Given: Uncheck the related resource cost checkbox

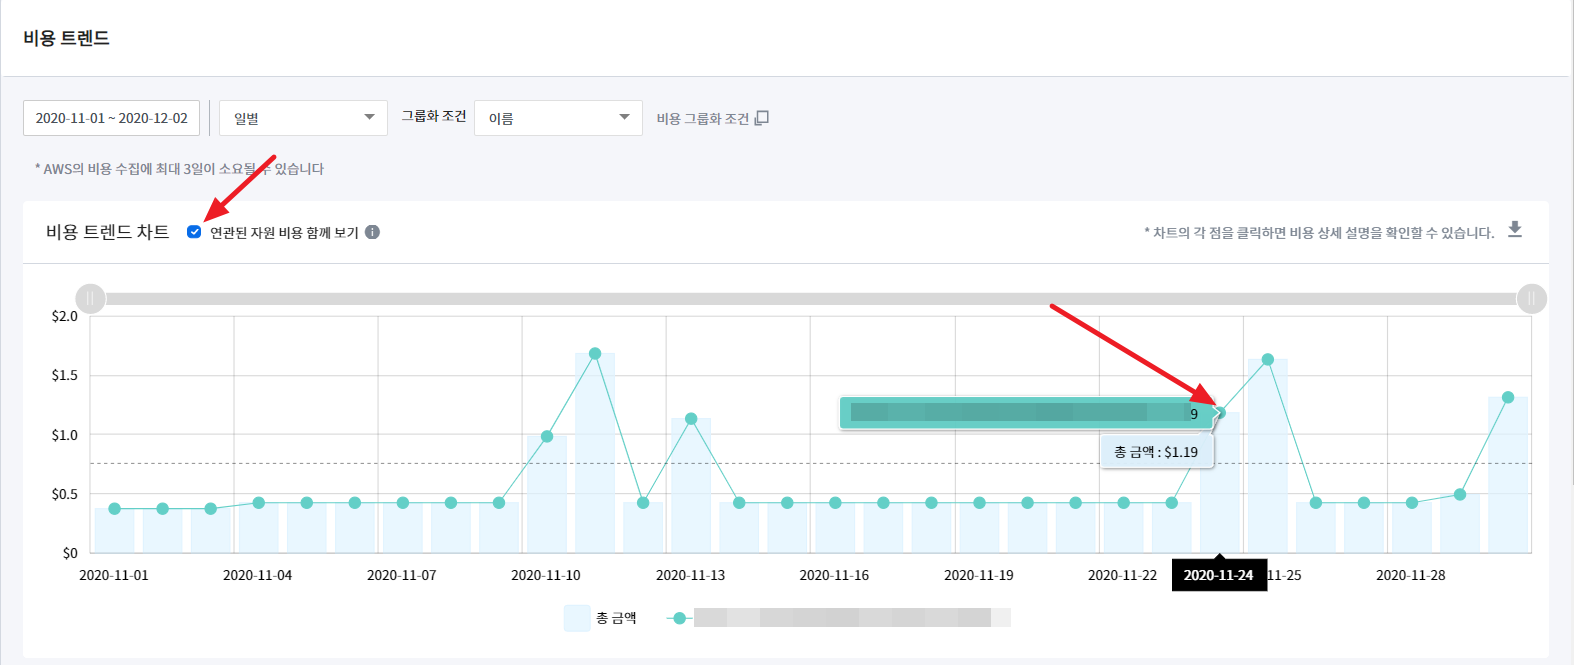Looking at the screenshot, I should (194, 232).
